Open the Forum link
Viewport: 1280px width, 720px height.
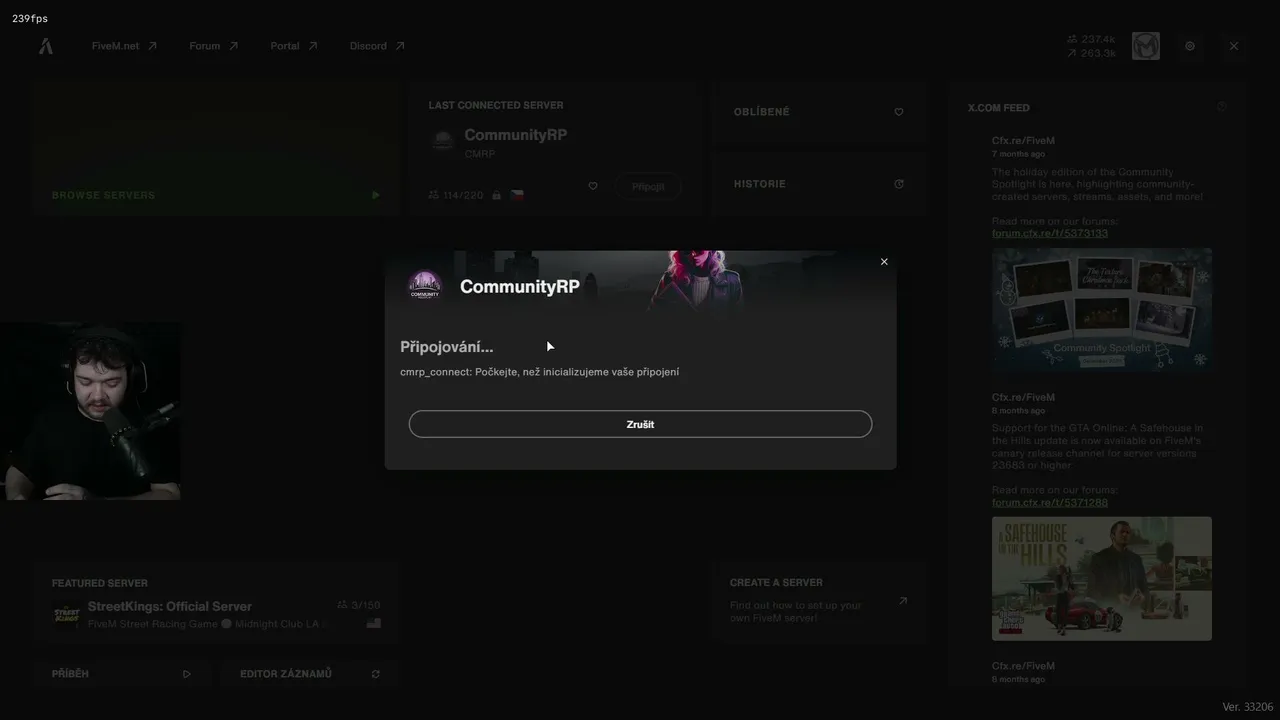tap(213, 46)
